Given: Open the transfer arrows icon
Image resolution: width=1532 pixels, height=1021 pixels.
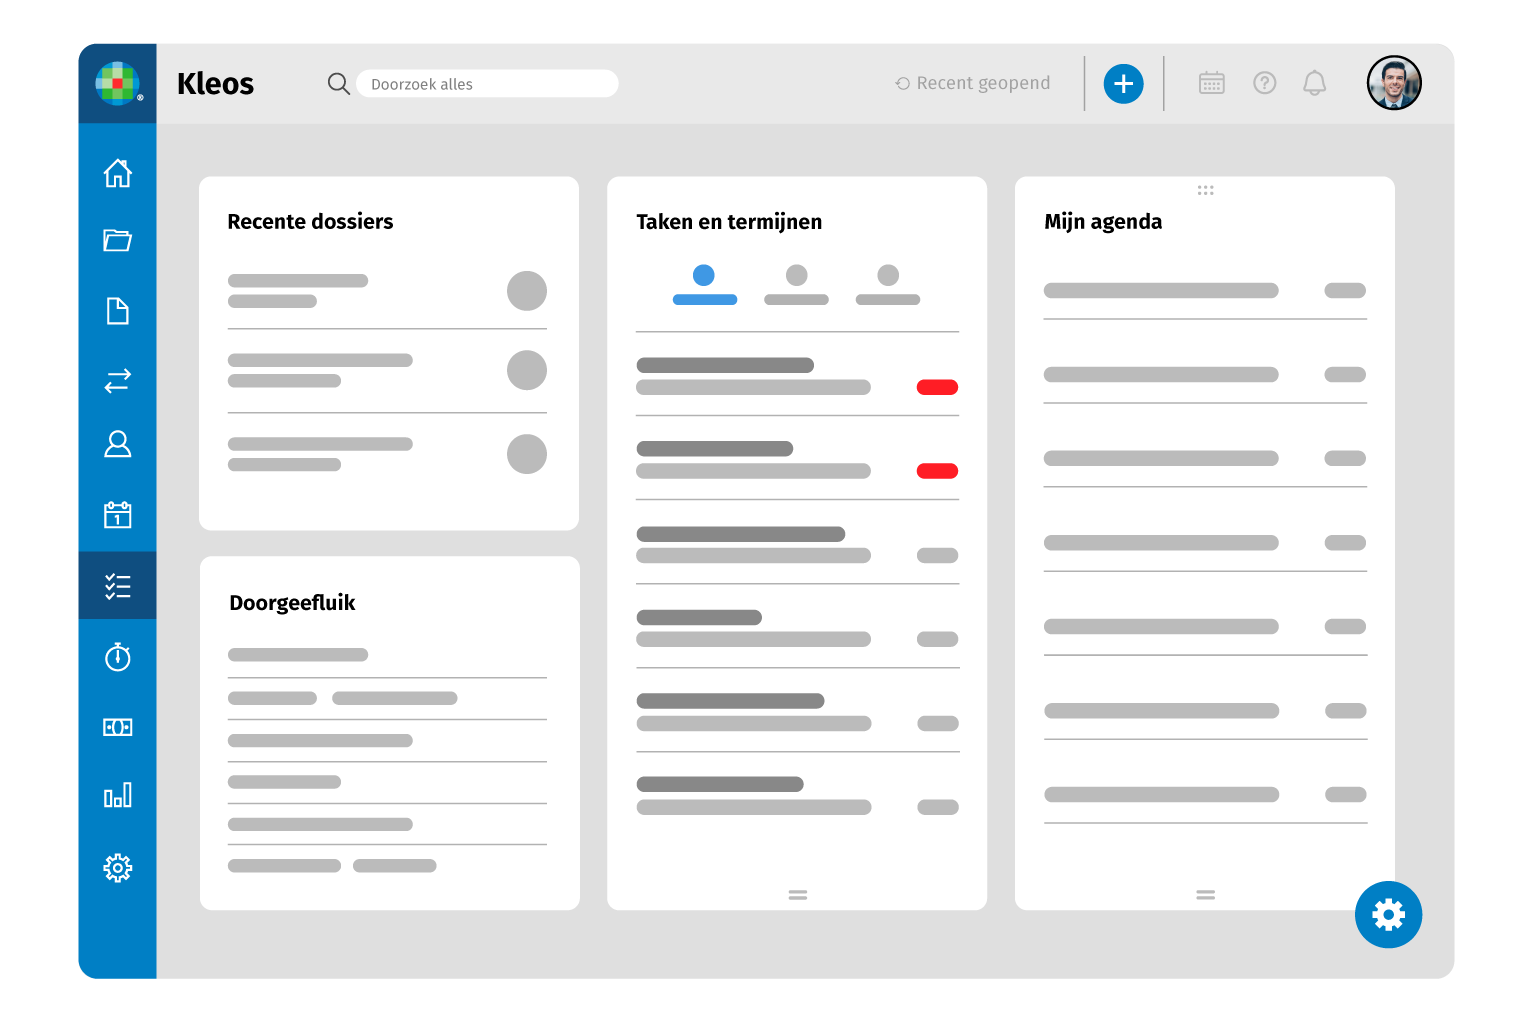Looking at the screenshot, I should pyautogui.click(x=118, y=381).
